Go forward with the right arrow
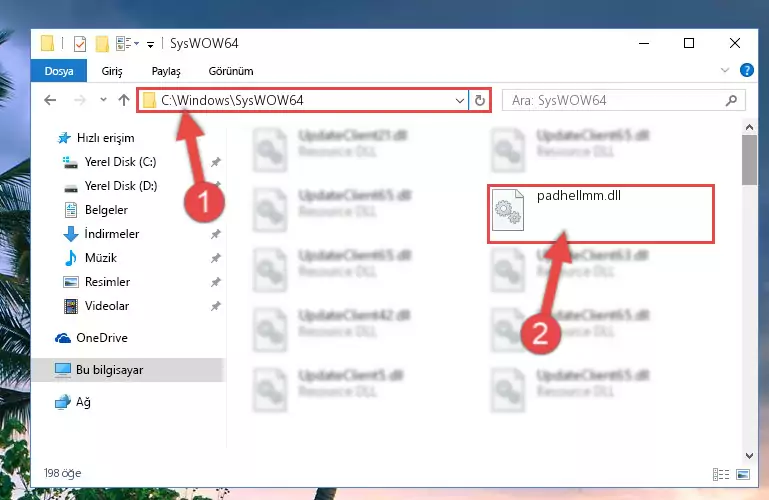769x500 pixels. tap(79, 100)
